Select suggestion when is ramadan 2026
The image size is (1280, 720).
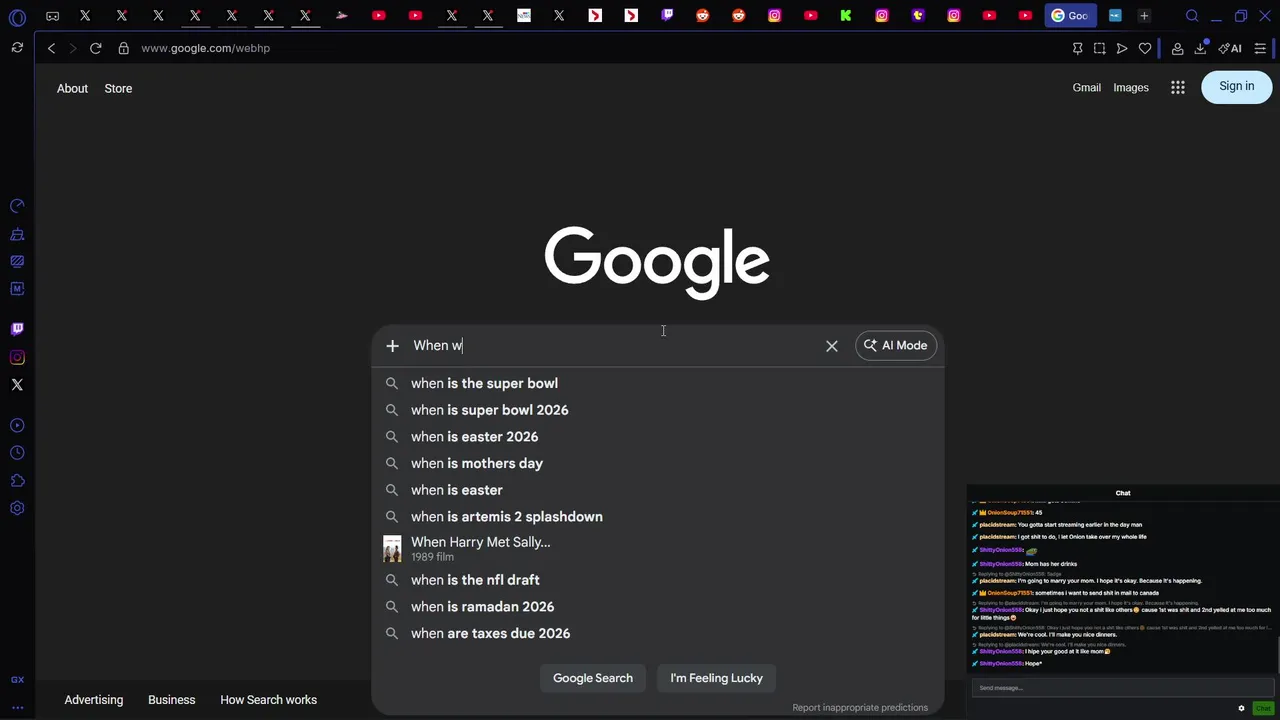[x=658, y=607]
